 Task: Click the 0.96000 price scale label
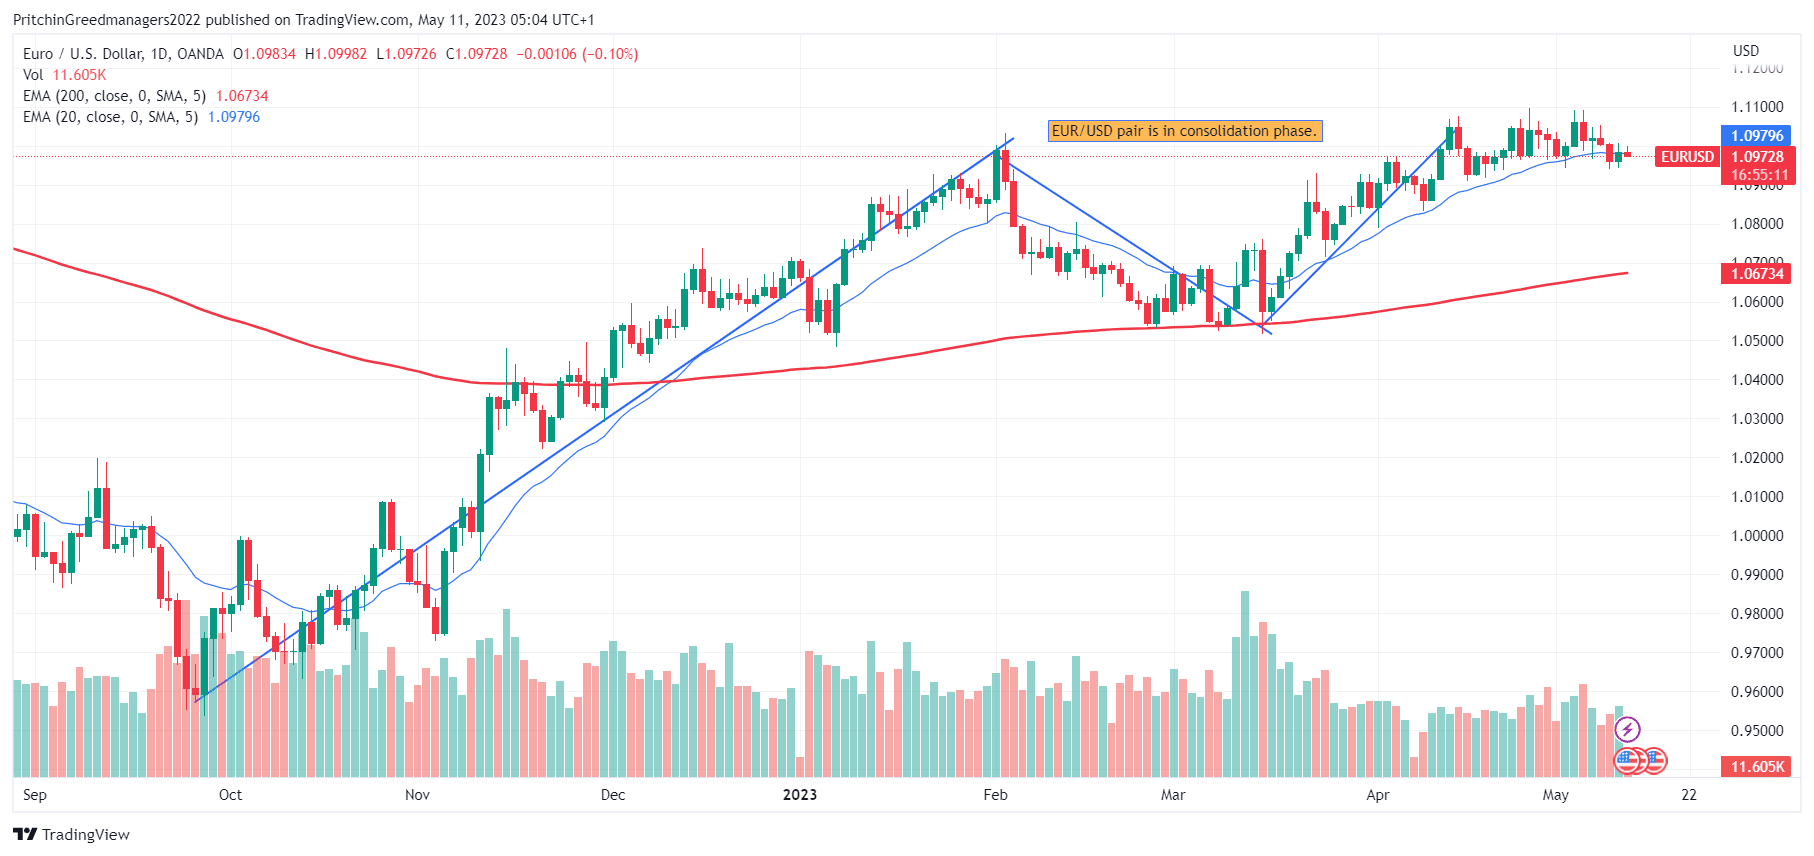pos(1758,692)
